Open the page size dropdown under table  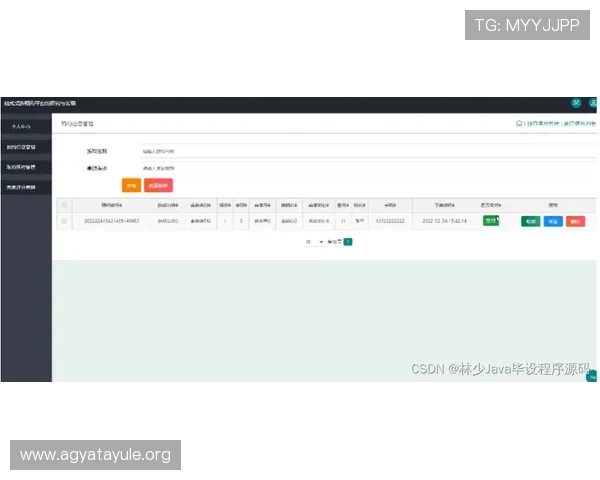tap(314, 241)
